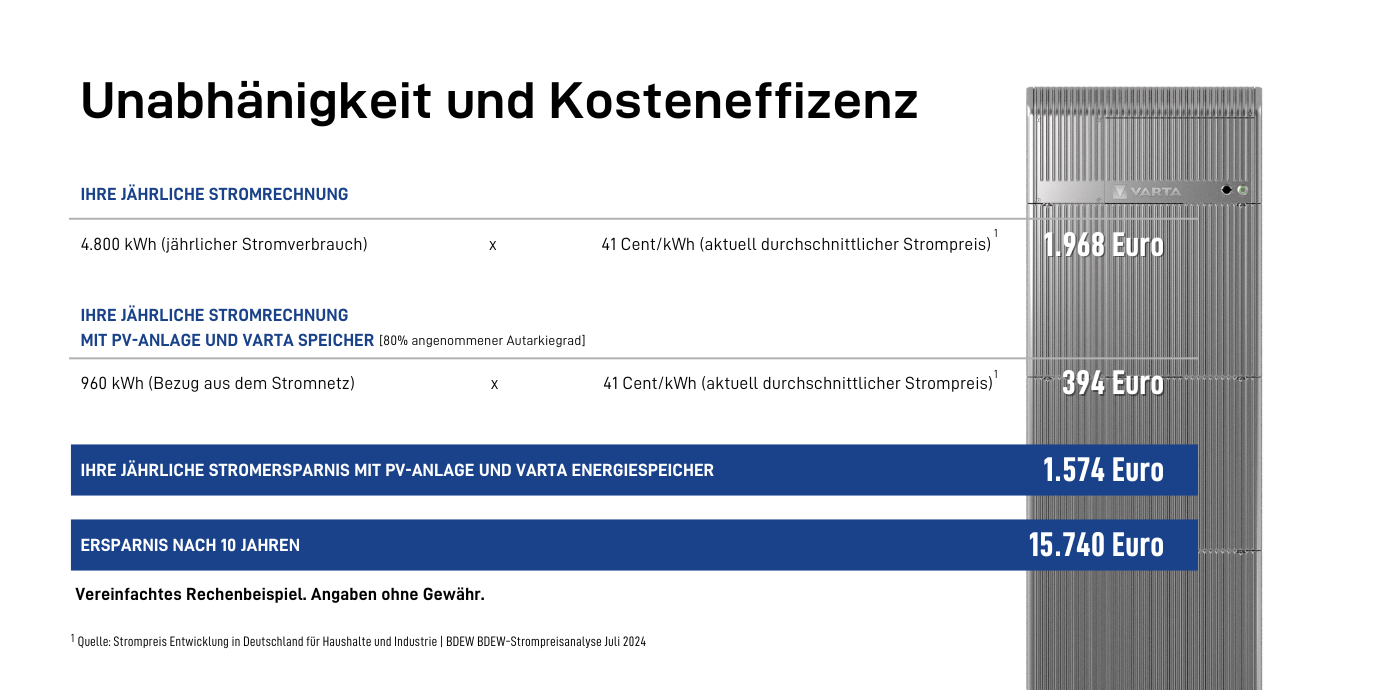This screenshot has width=1400, height=690.
Task: Select the 'Unabhängigkeit und Kosteneffizenz' headline
Action: 498,101
